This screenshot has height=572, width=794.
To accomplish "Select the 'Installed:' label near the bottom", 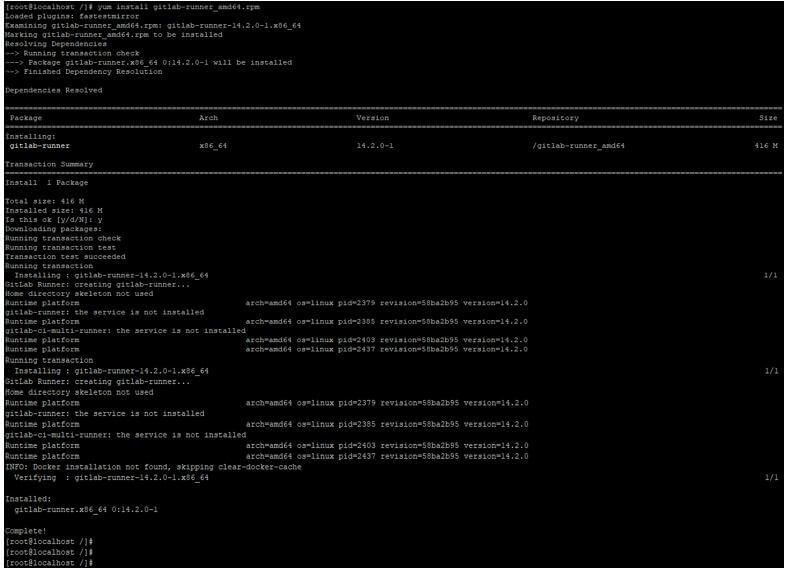I will pyautogui.click(x=28, y=499).
